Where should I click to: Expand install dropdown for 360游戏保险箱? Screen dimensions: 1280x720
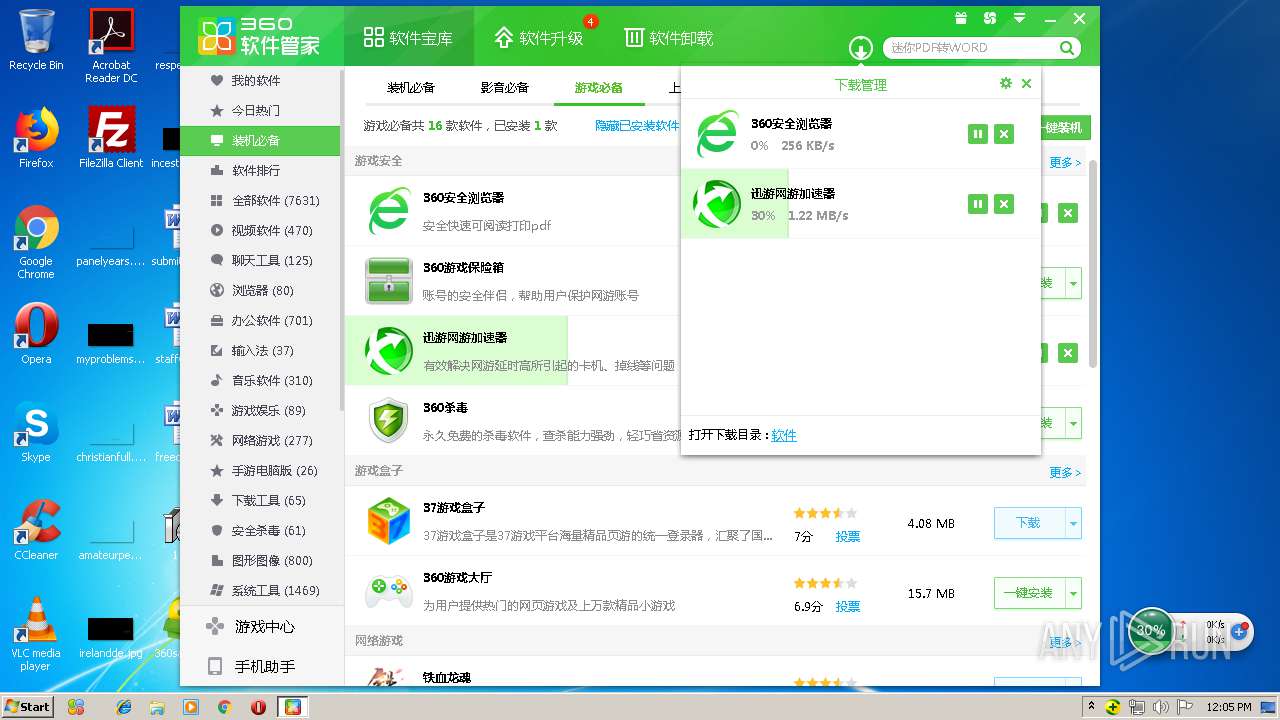point(1073,283)
